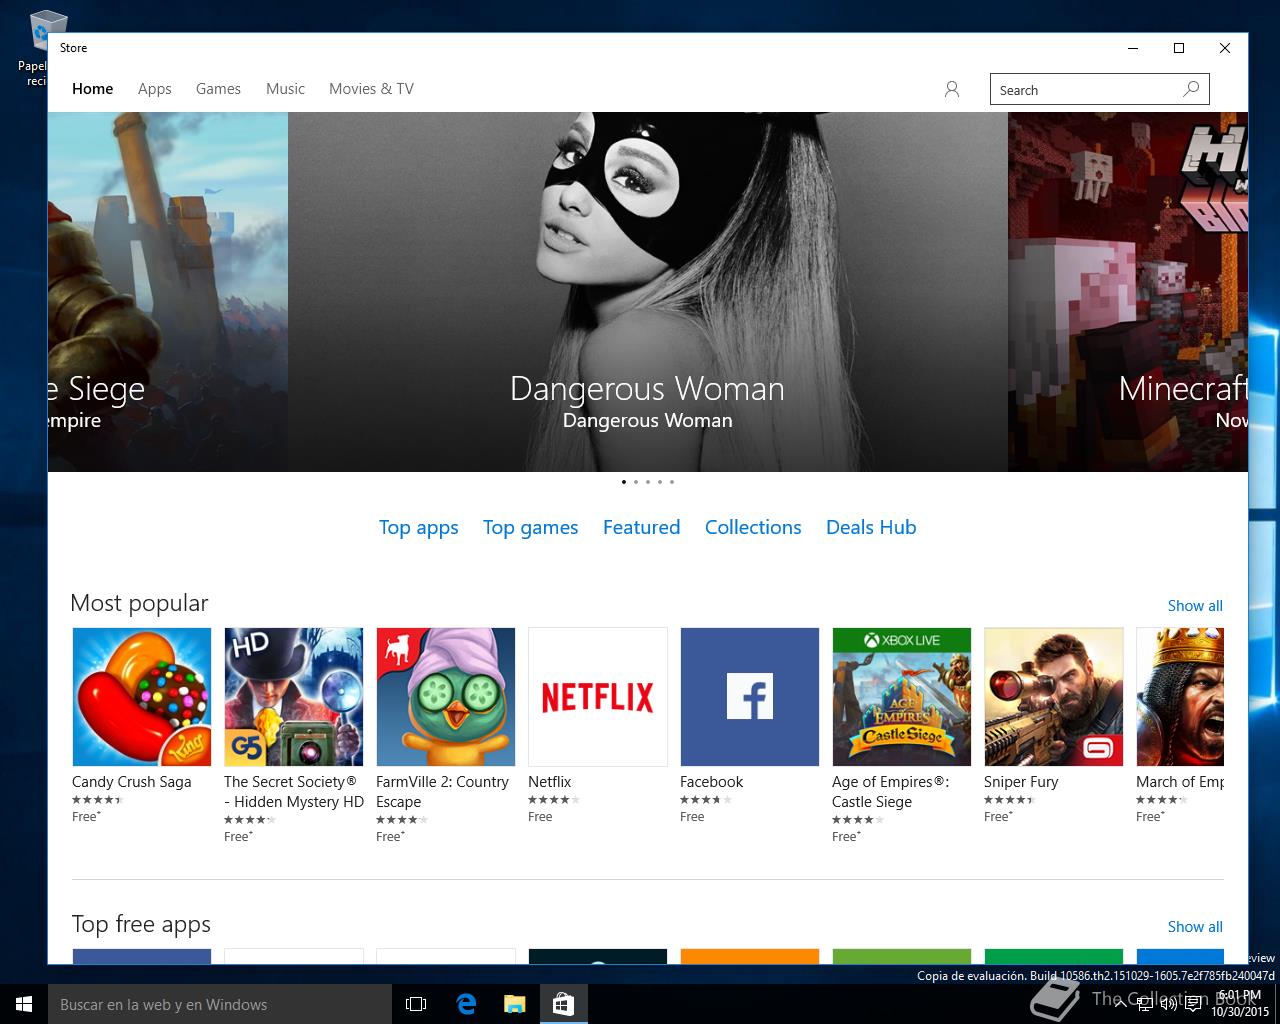Click the search magnifier icon
Viewport: 1280px width, 1024px height.
pos(1191,89)
